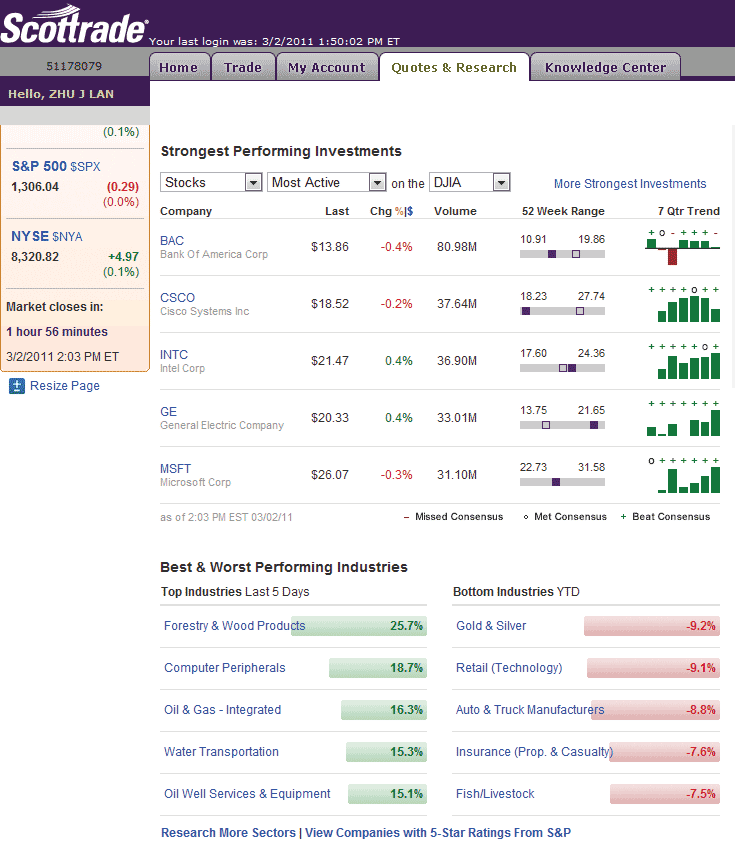Image resolution: width=735 pixels, height=850 pixels.
Task: Toggle change display to percent (%)
Action: 399,211
